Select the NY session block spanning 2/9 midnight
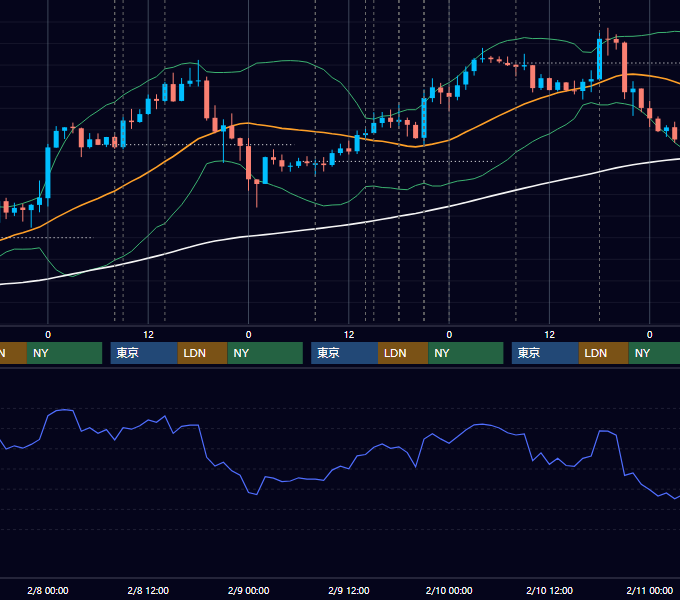The image size is (680, 600). pos(265,353)
